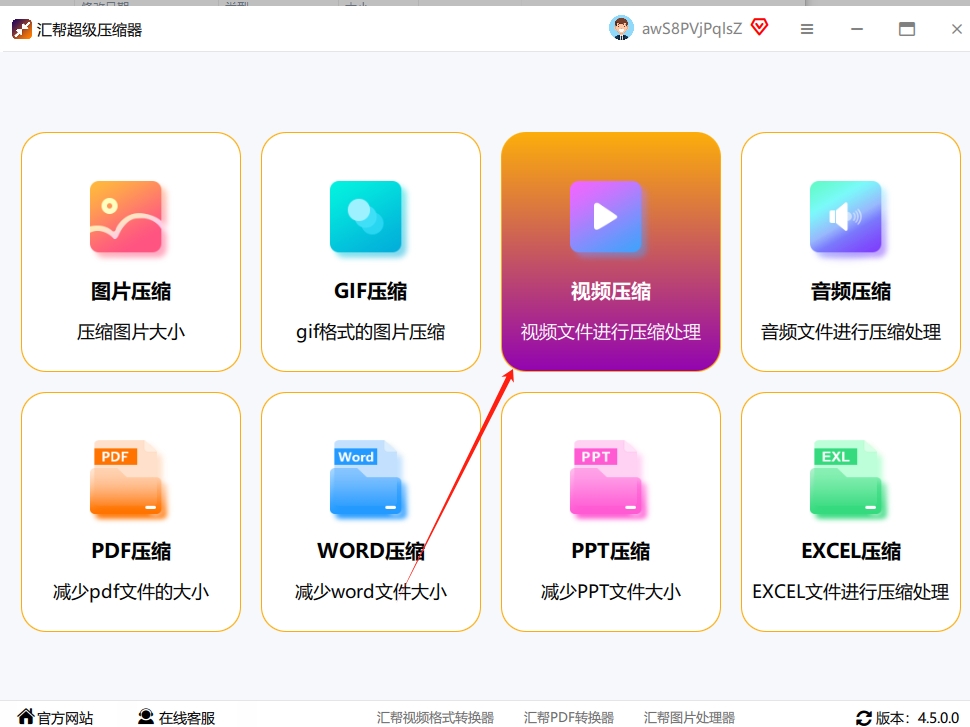Click the 压缩图片大小 description
Screen dimensions: 970x727
pyautogui.click(x=131, y=332)
